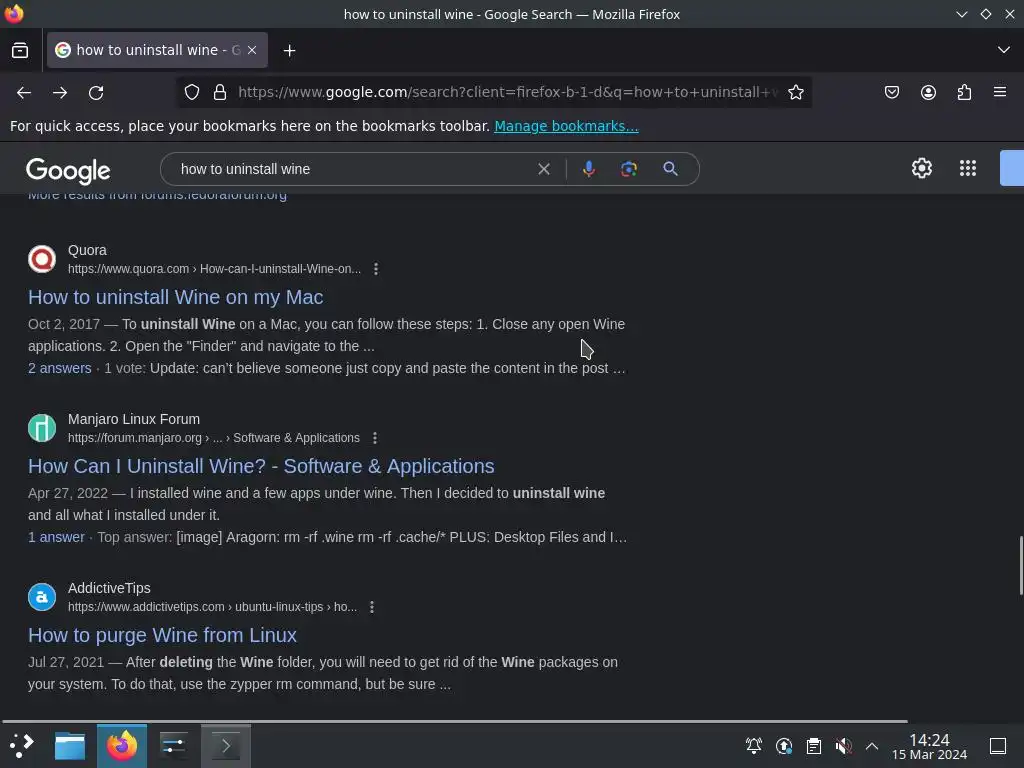Open the KDE application launcher

pos(22,745)
